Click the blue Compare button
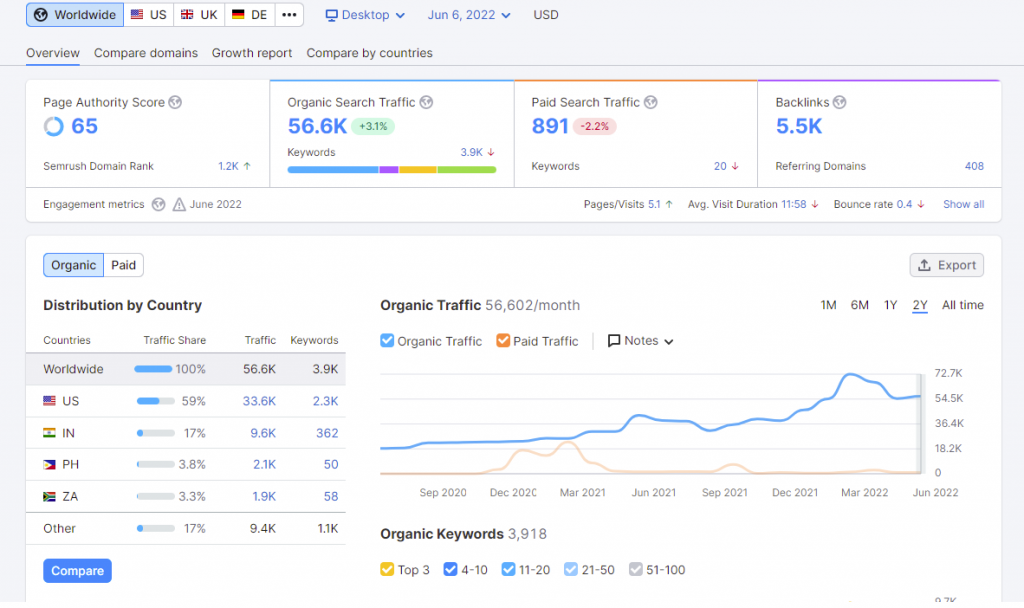The image size is (1024, 608). (x=77, y=571)
